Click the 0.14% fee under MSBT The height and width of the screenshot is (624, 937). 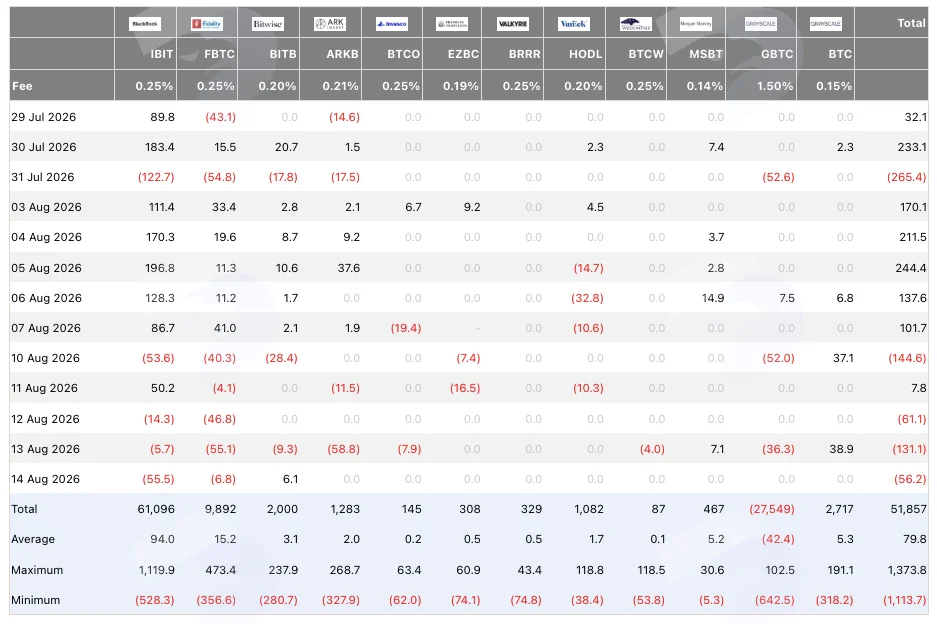click(705, 86)
